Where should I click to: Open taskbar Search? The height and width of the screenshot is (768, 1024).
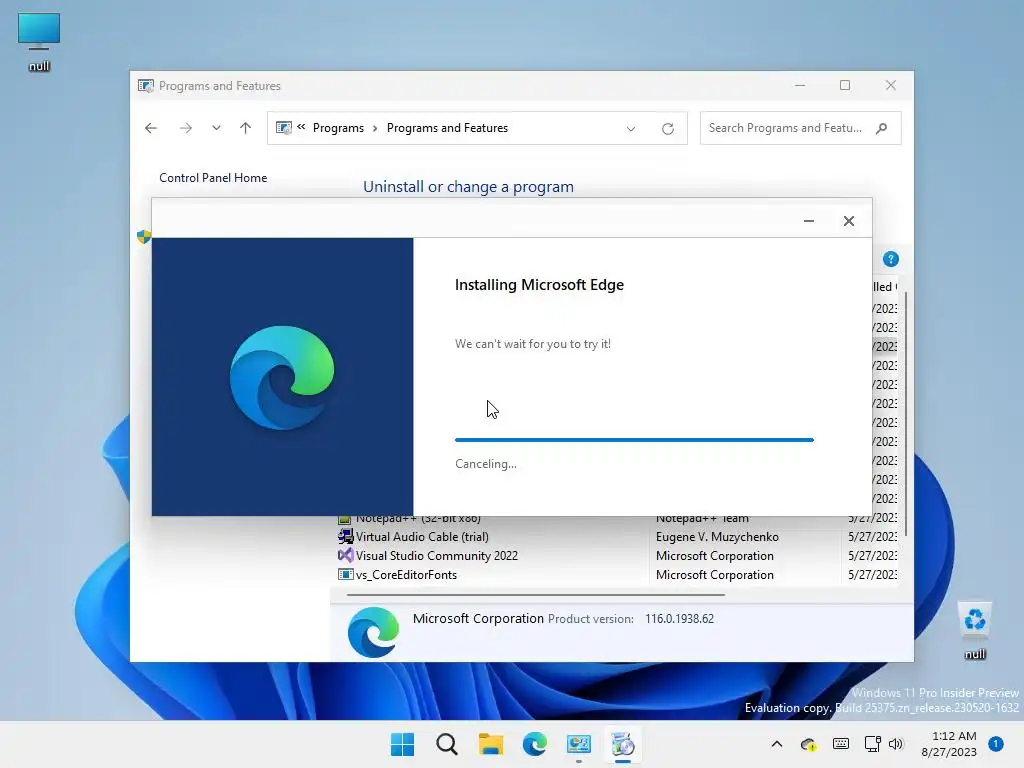point(447,744)
